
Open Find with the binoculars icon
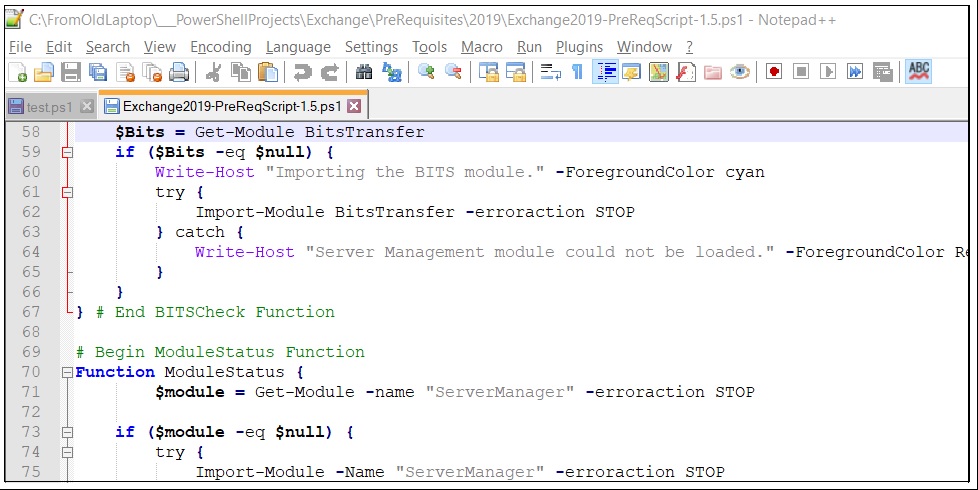point(364,72)
